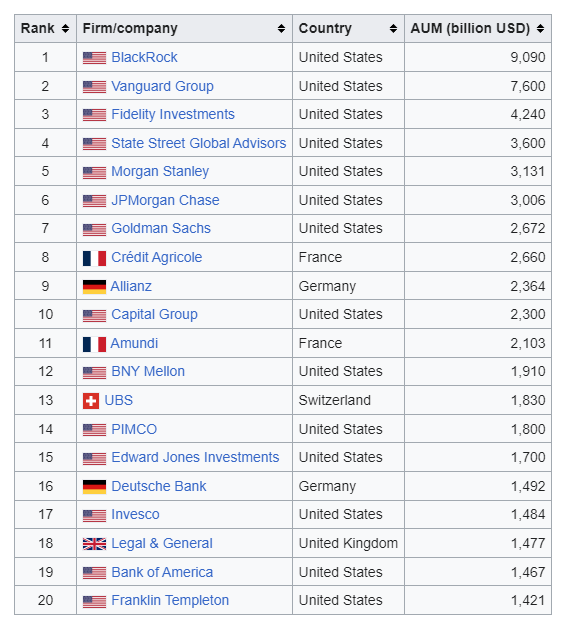
Task: Click rank number 13 cell
Action: coord(45,401)
